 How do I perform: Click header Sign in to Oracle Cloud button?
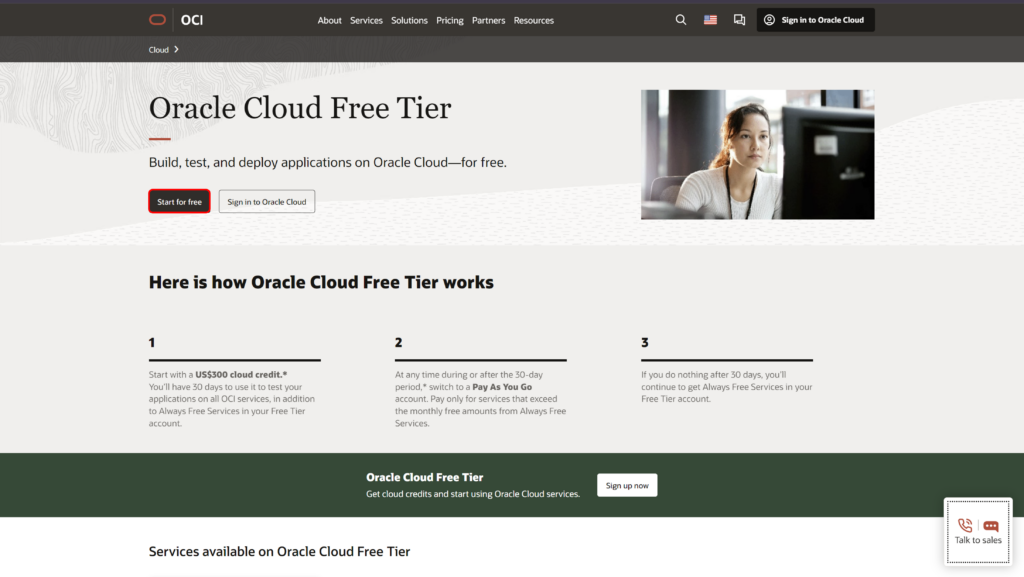pyautogui.click(x=815, y=20)
